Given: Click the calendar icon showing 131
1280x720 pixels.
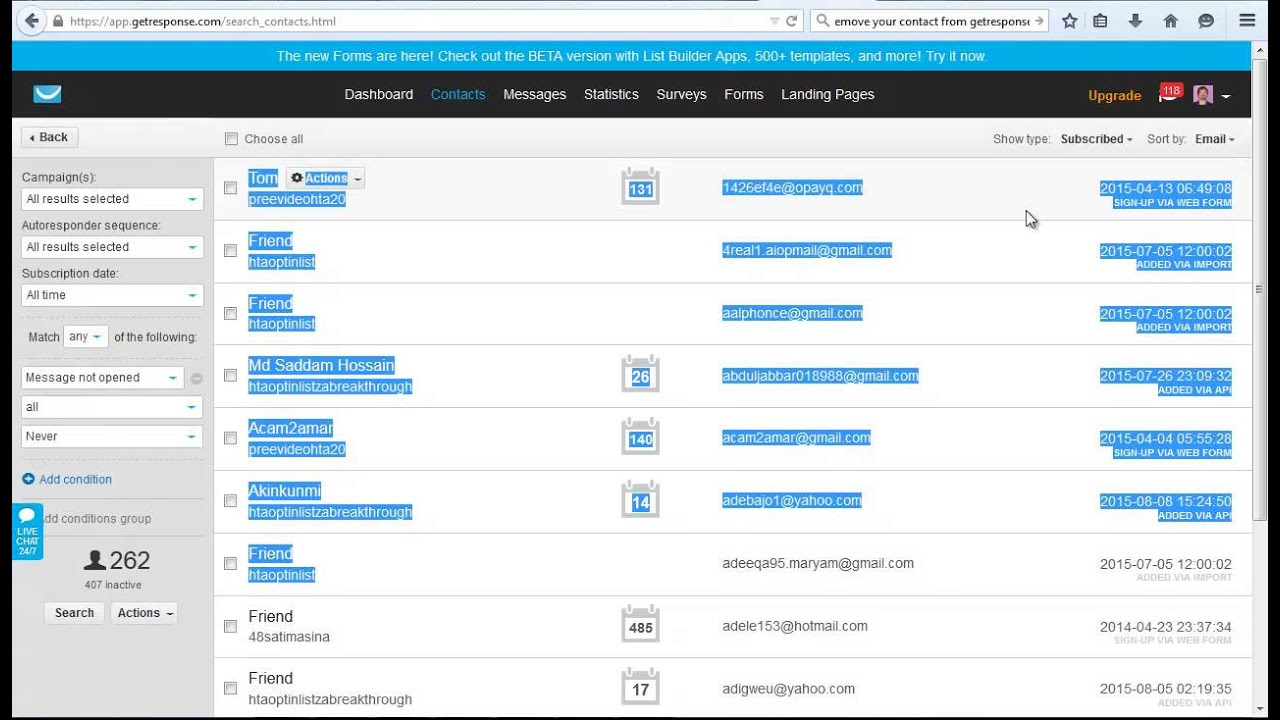Looking at the screenshot, I should pos(640,187).
